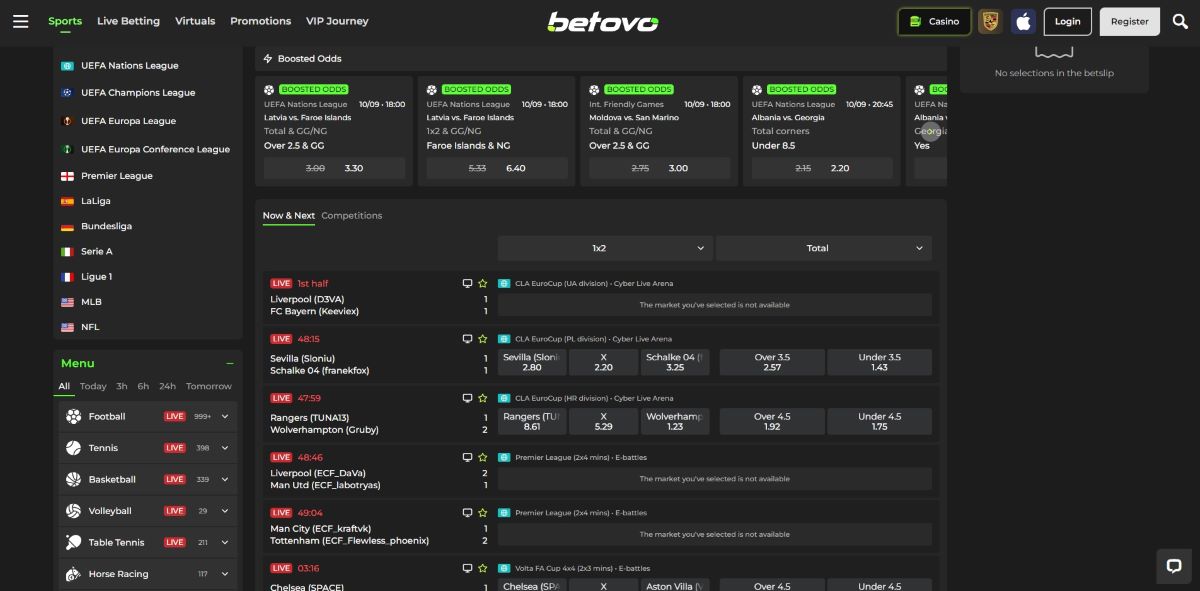Favorite the Man City vs Tottenham match star
Screen dimensions: 1200x591
tap(483, 513)
